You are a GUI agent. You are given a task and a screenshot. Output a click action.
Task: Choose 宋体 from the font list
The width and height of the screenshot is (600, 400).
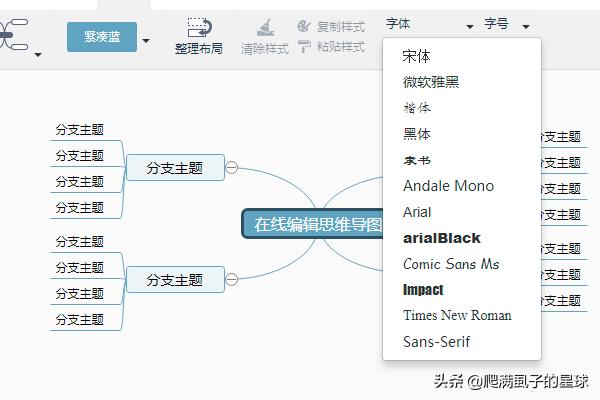tap(417, 56)
